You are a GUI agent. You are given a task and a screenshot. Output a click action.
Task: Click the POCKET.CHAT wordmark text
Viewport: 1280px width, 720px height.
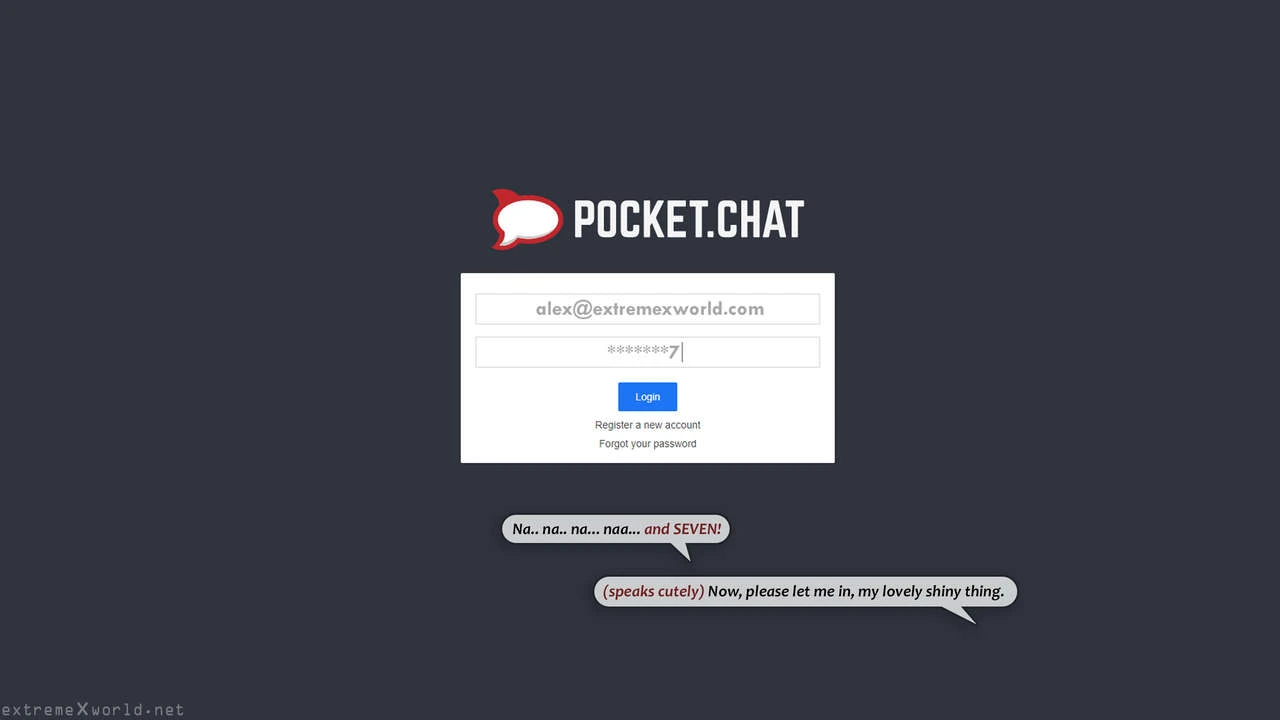[x=689, y=220]
